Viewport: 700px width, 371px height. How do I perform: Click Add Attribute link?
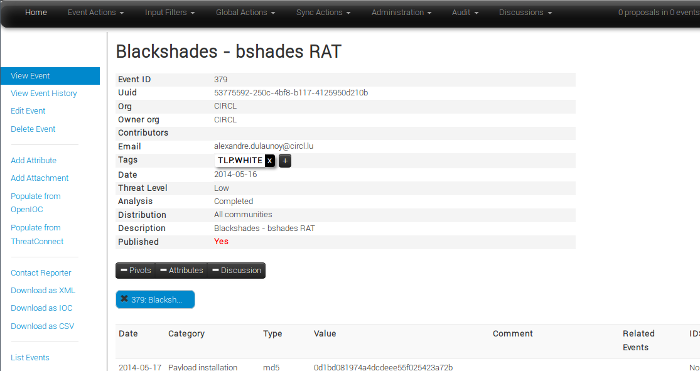[x=33, y=160]
